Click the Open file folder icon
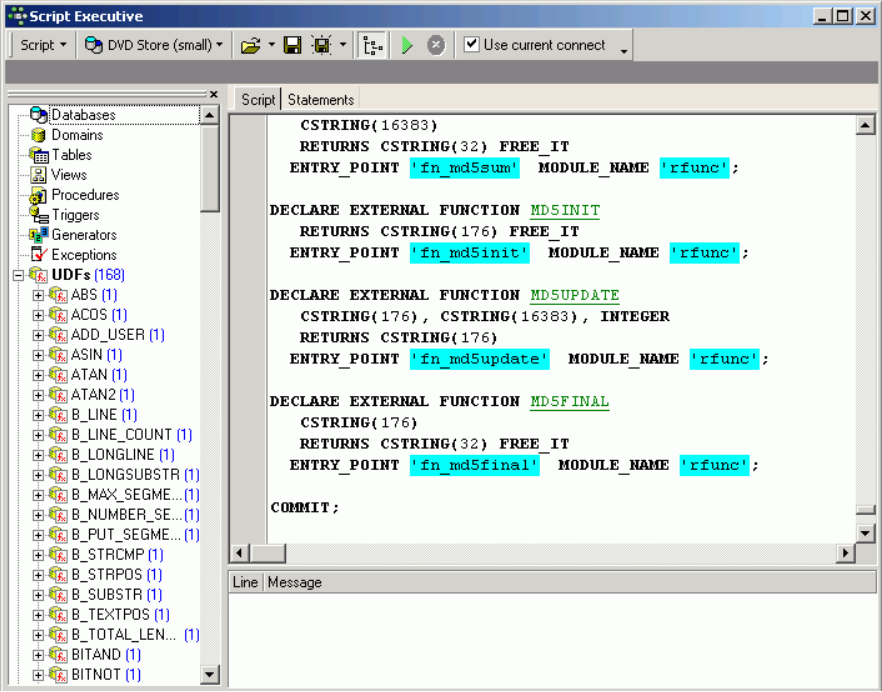The height and width of the screenshot is (692, 882). [250, 45]
